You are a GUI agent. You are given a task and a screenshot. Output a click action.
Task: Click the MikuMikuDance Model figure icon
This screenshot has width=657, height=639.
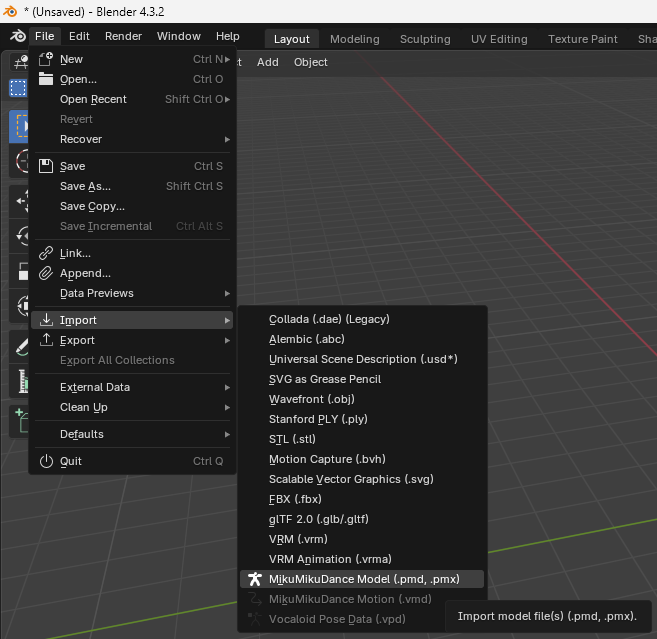point(255,579)
